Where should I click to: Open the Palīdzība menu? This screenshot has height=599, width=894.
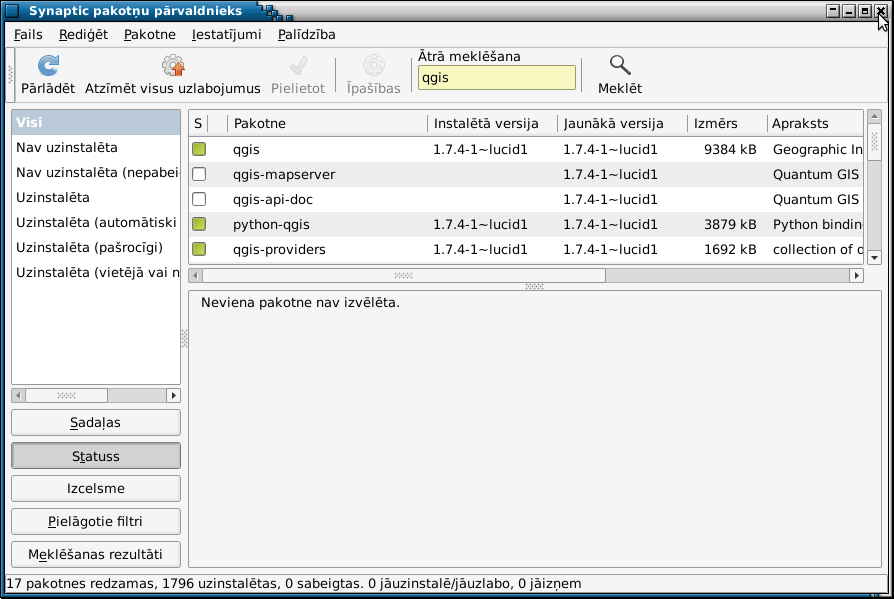306,34
